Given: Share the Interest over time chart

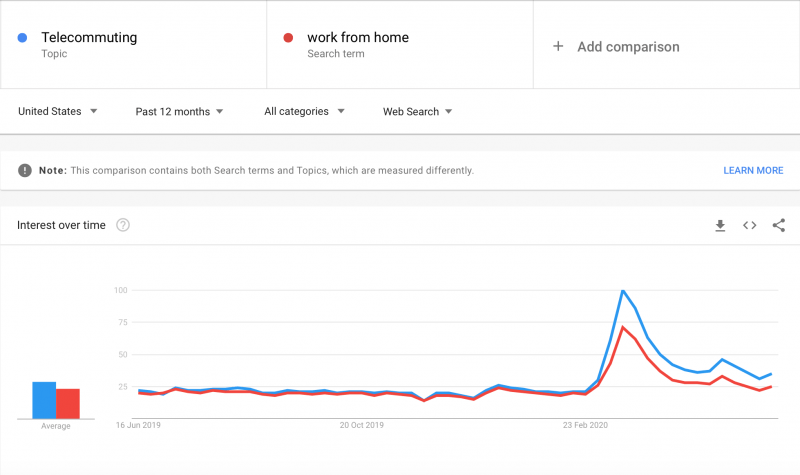Looking at the screenshot, I should (x=779, y=225).
